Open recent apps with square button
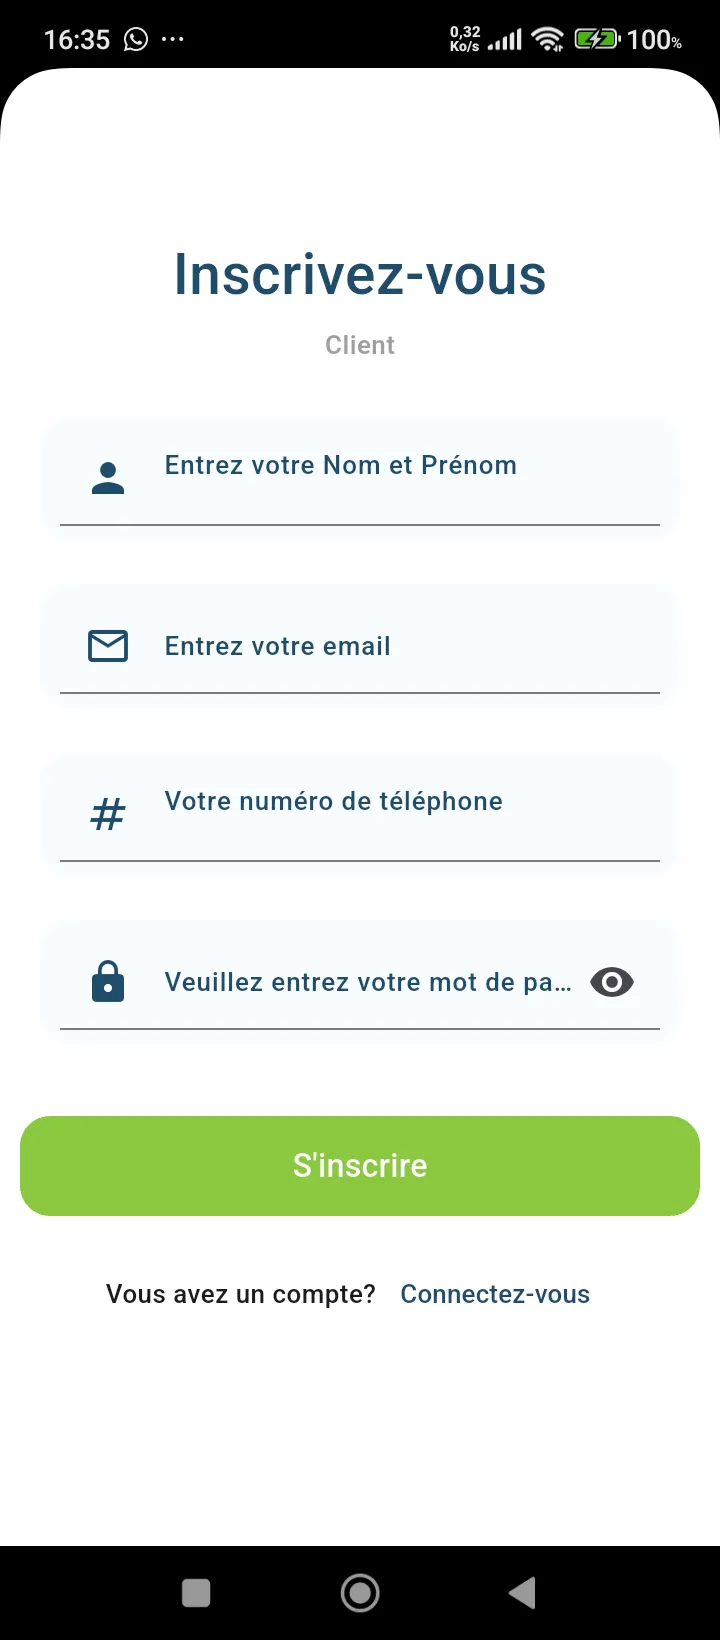This screenshot has height=1640, width=720. click(x=196, y=1593)
